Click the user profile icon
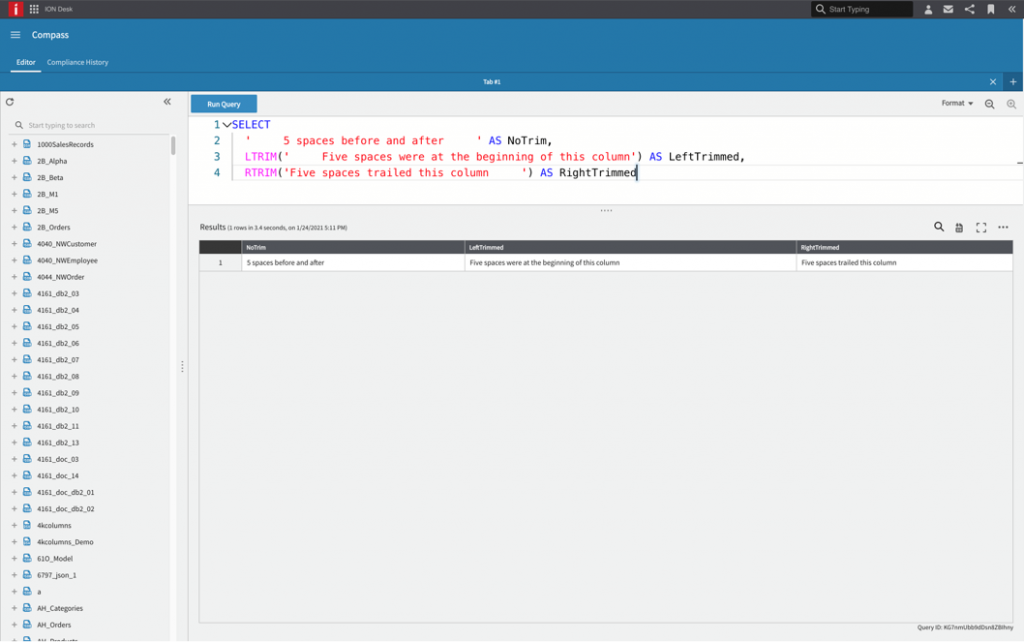 tap(928, 9)
